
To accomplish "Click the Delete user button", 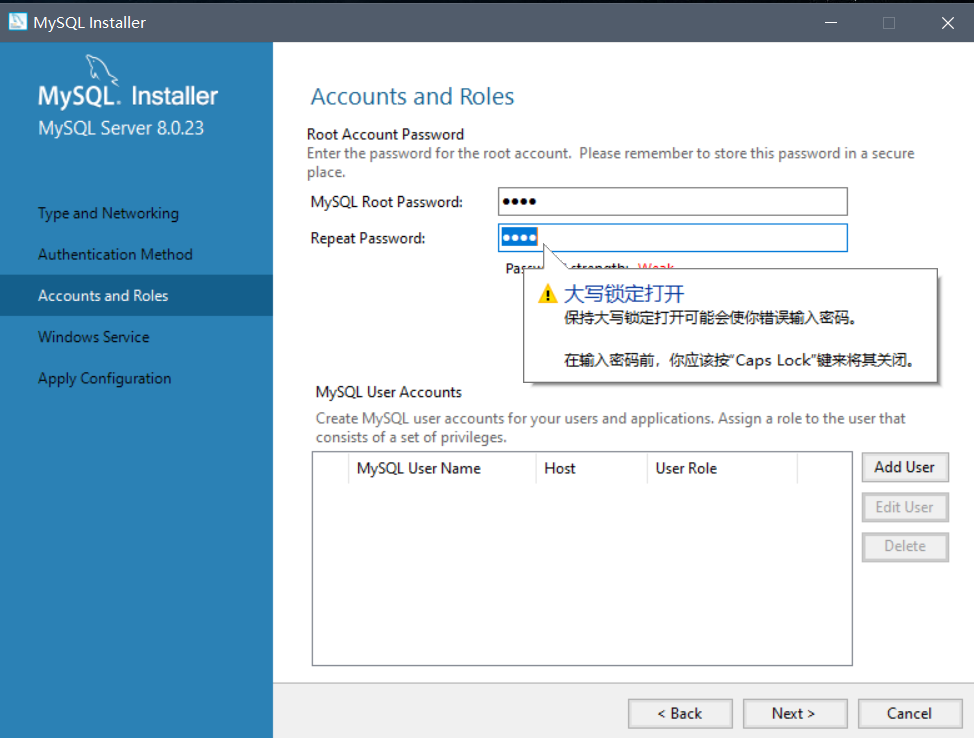I will (x=904, y=547).
